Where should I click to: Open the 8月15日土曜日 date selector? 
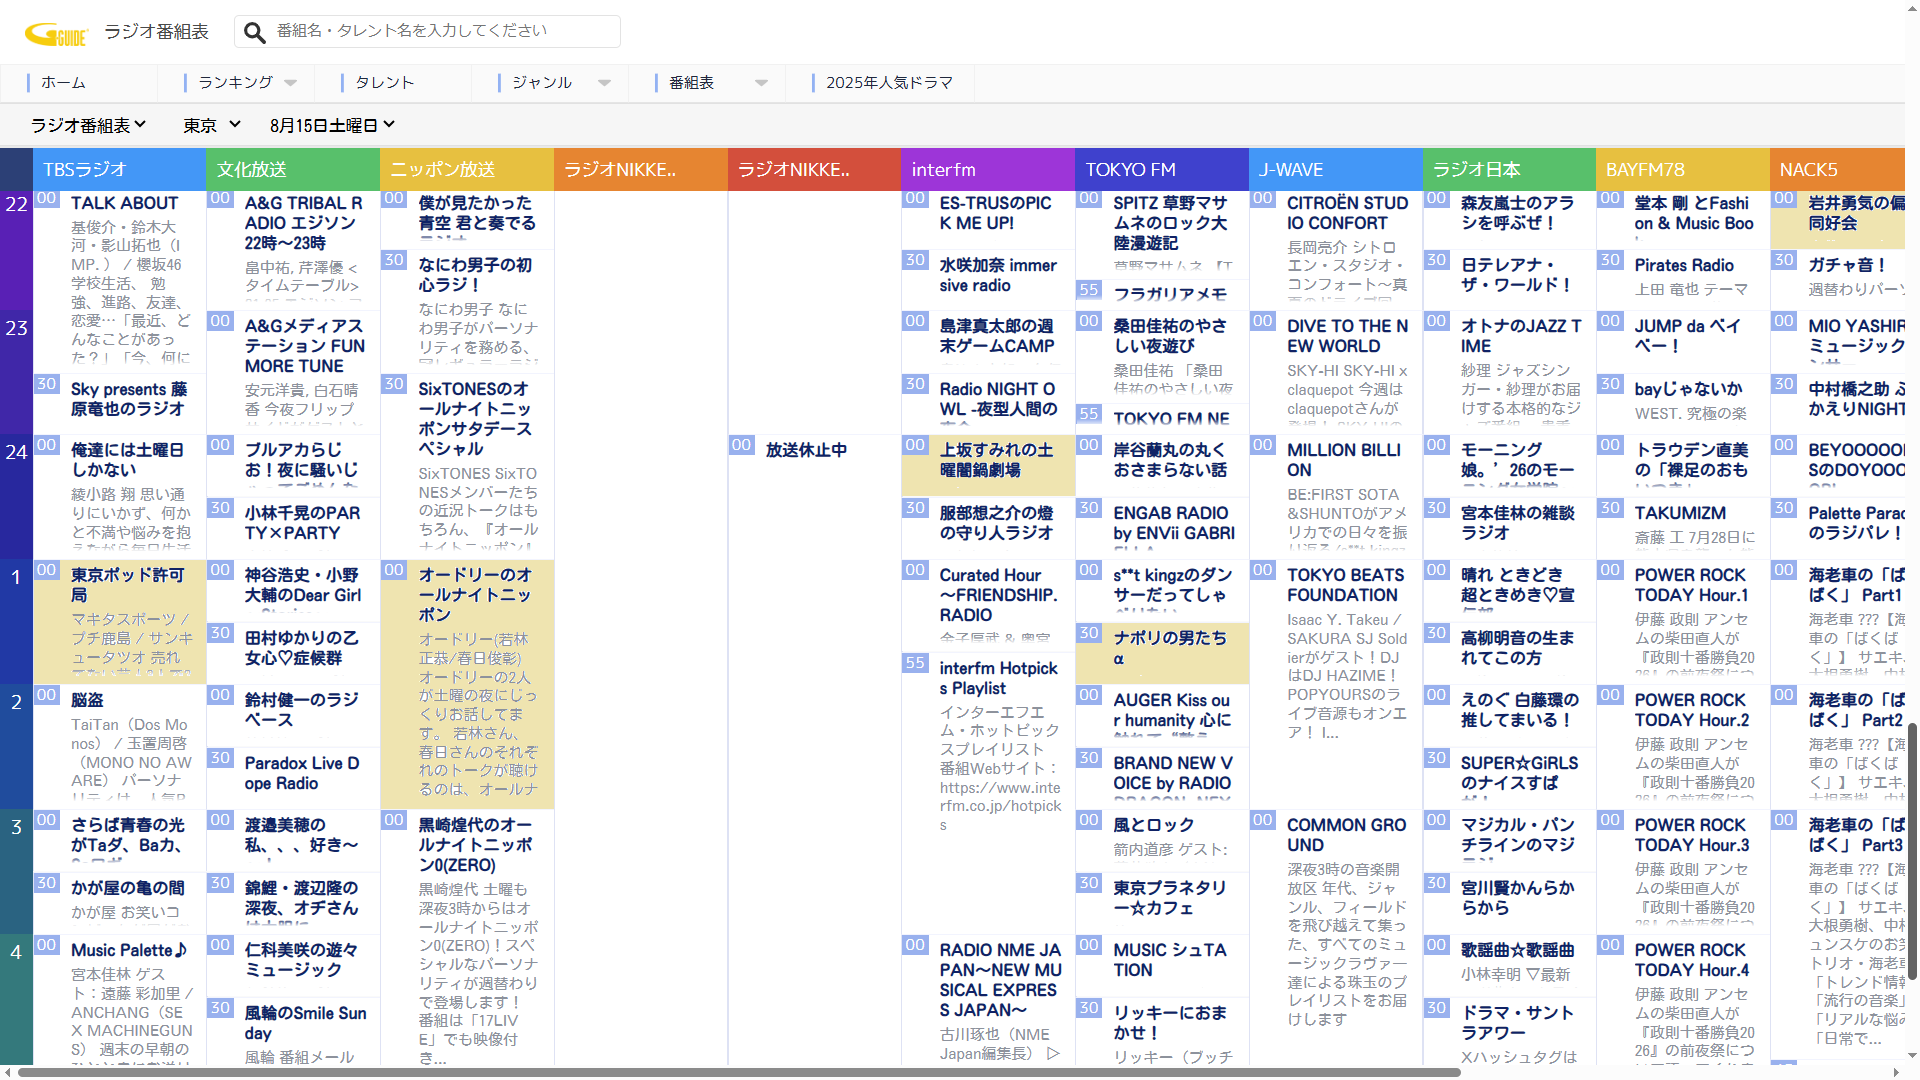pyautogui.click(x=332, y=125)
